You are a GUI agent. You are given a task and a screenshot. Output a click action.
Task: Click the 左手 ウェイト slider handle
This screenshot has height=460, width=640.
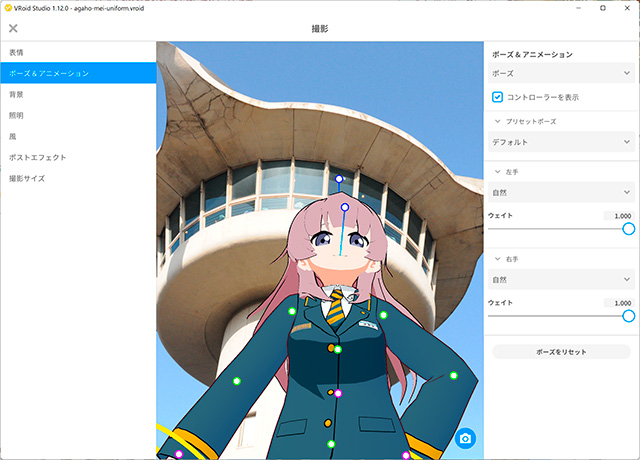coord(628,228)
